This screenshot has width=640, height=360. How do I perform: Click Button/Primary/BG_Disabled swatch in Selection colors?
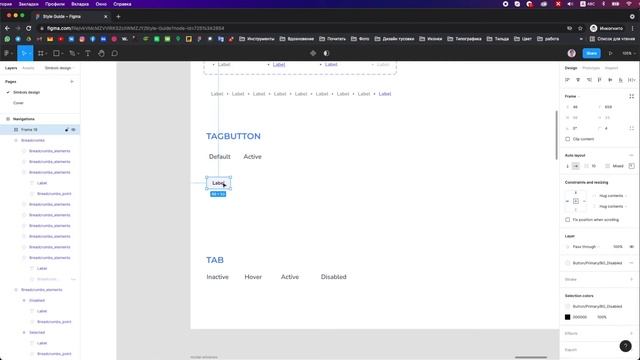[567, 306]
